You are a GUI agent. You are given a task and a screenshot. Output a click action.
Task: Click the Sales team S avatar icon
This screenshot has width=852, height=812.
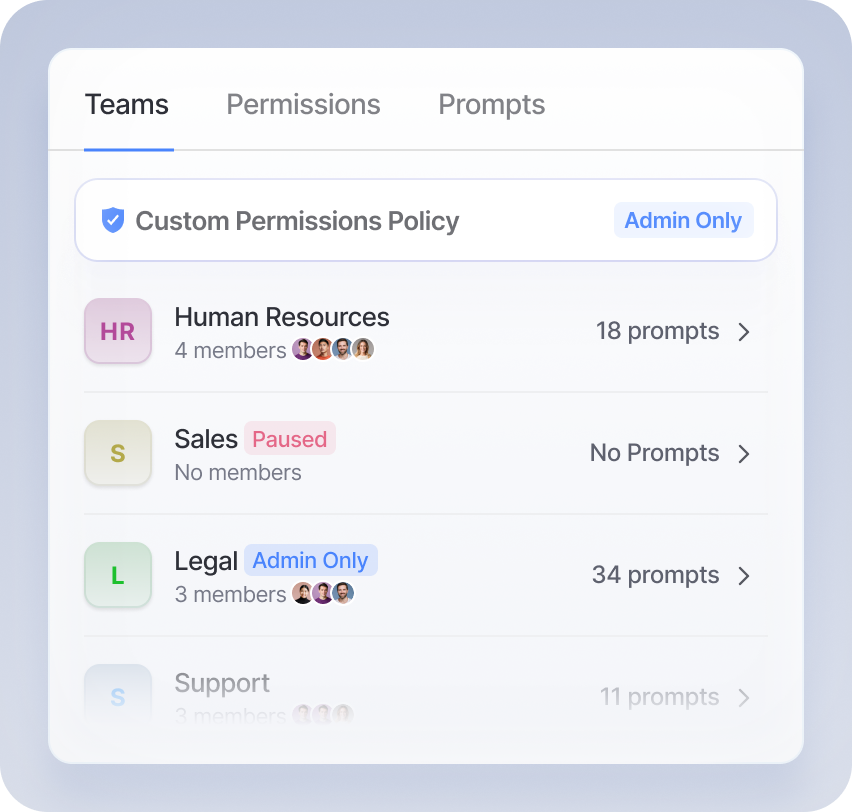click(x=118, y=453)
